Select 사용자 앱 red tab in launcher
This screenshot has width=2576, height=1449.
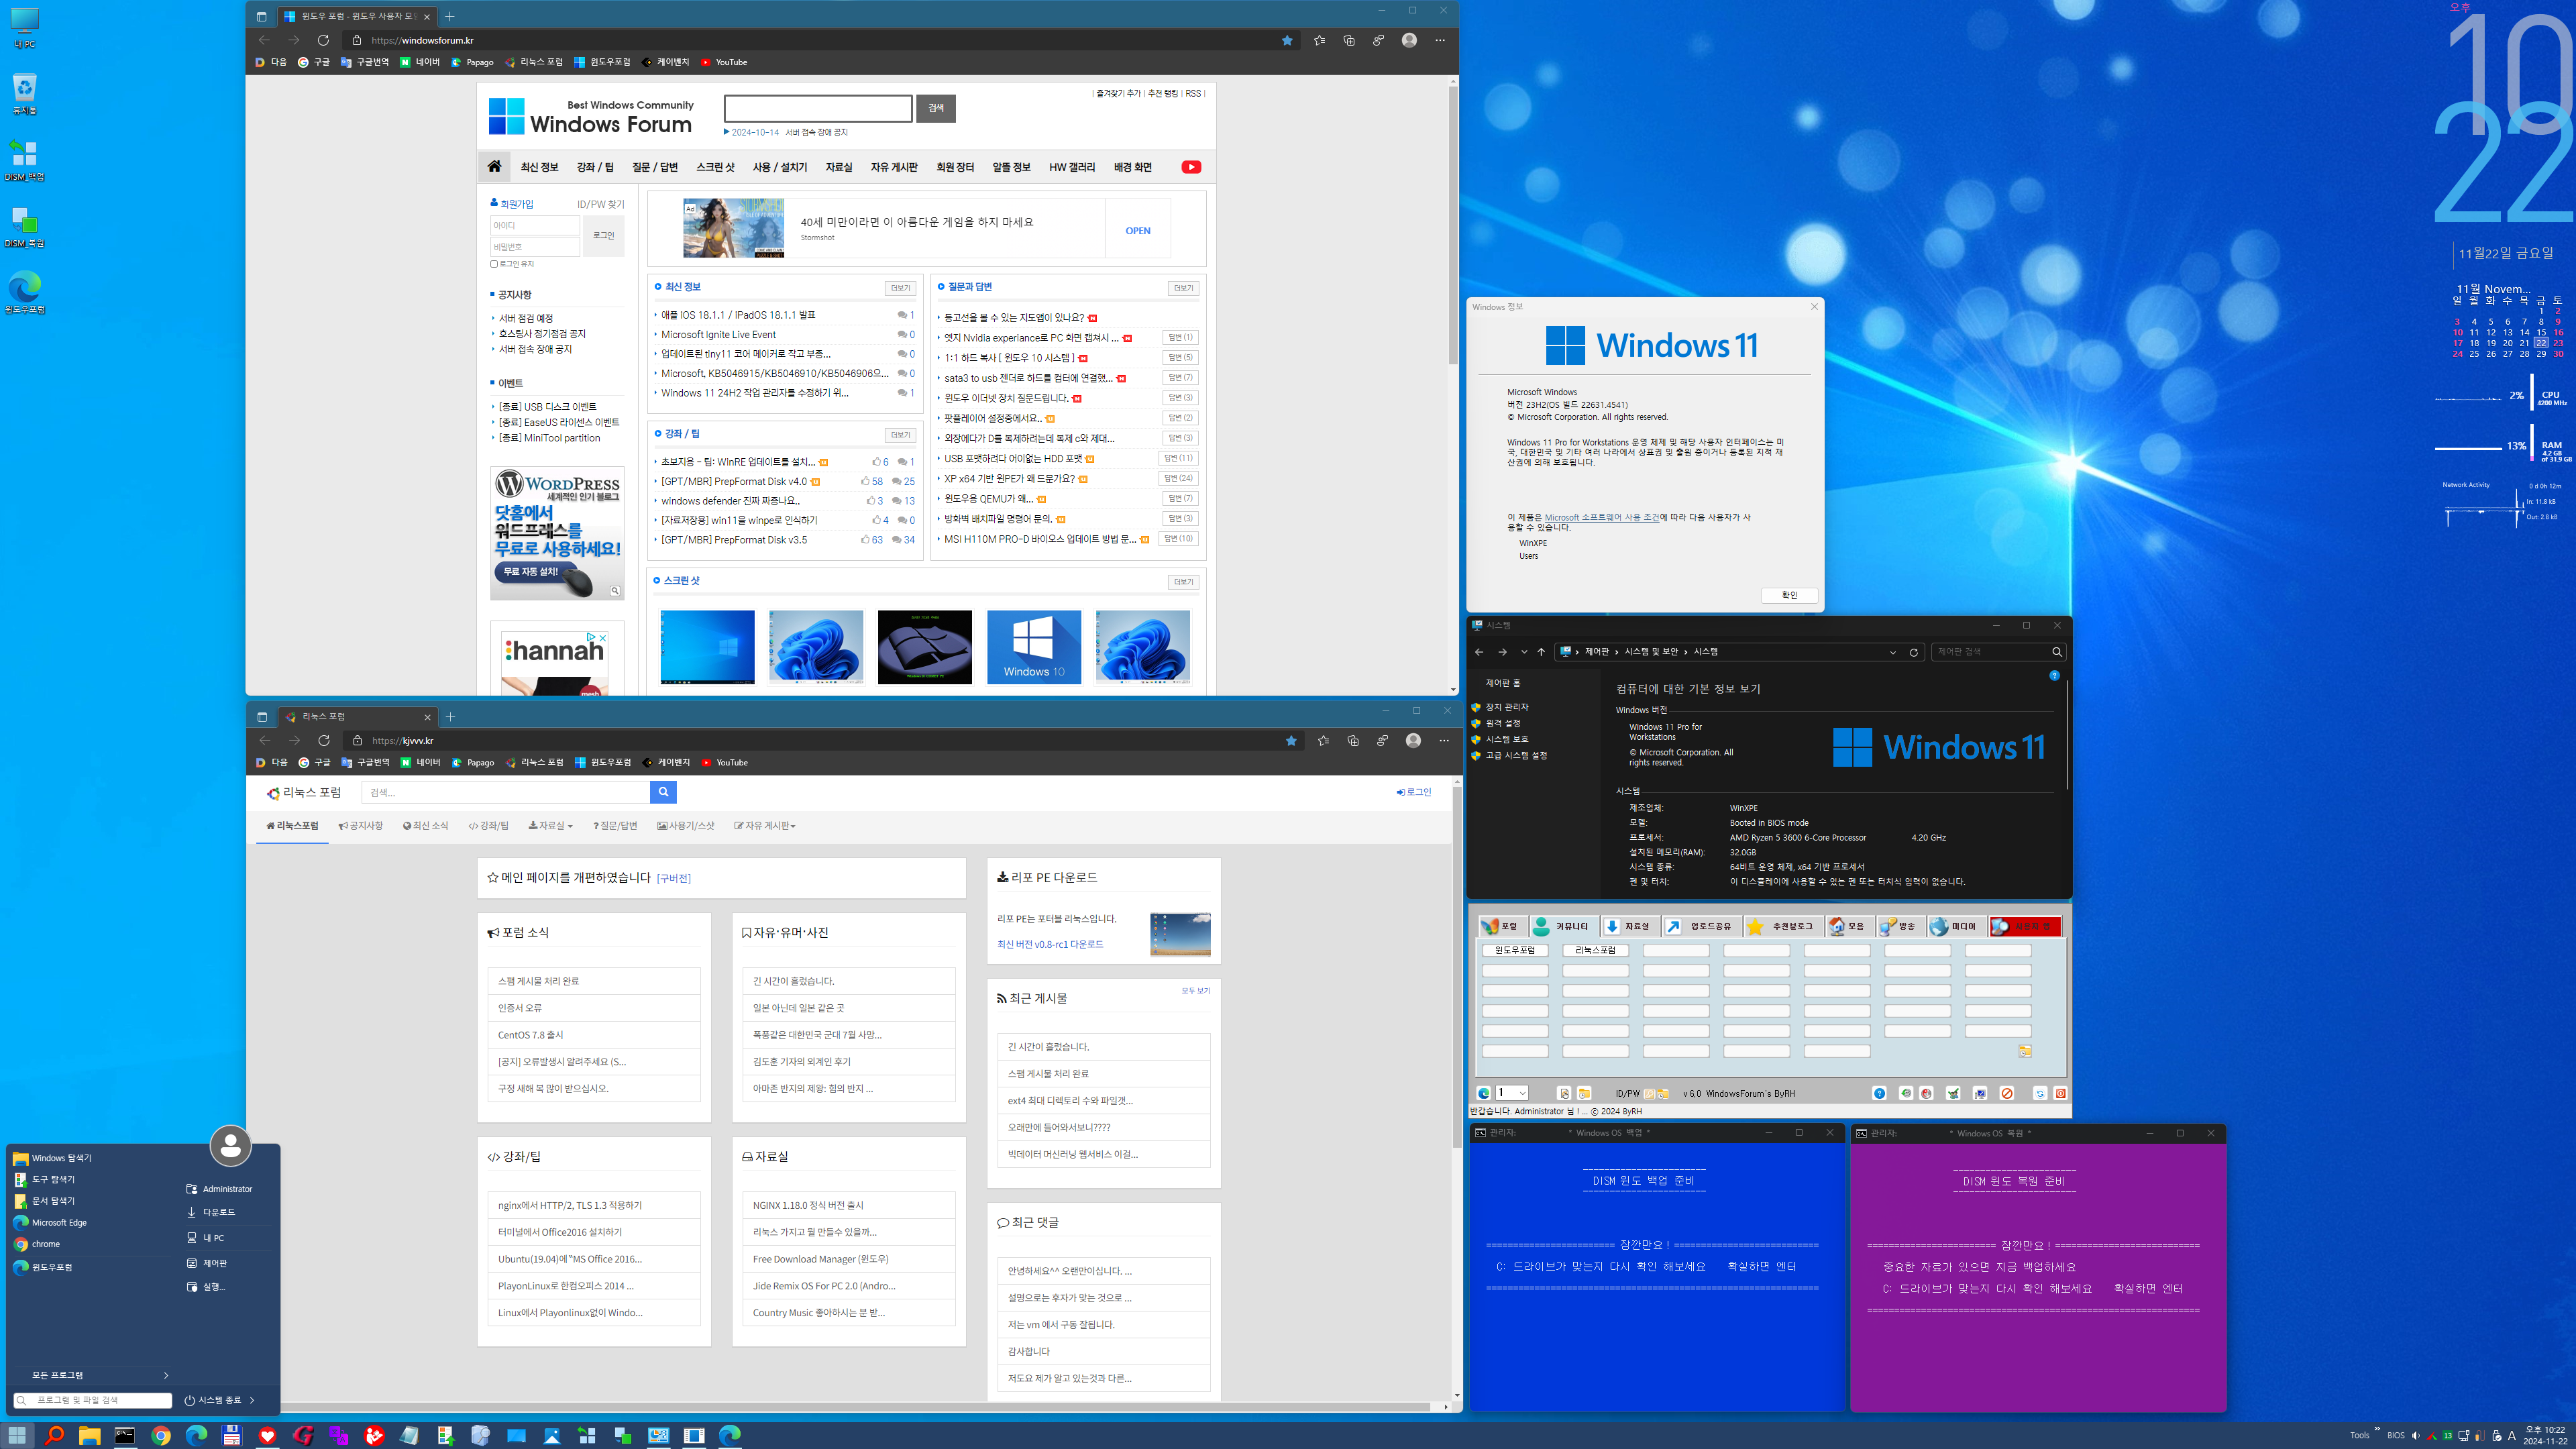2025,926
